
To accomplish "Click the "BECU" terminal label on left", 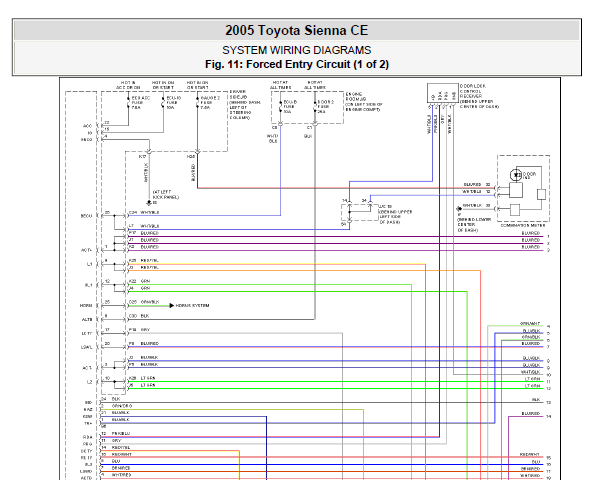I will point(86,216).
